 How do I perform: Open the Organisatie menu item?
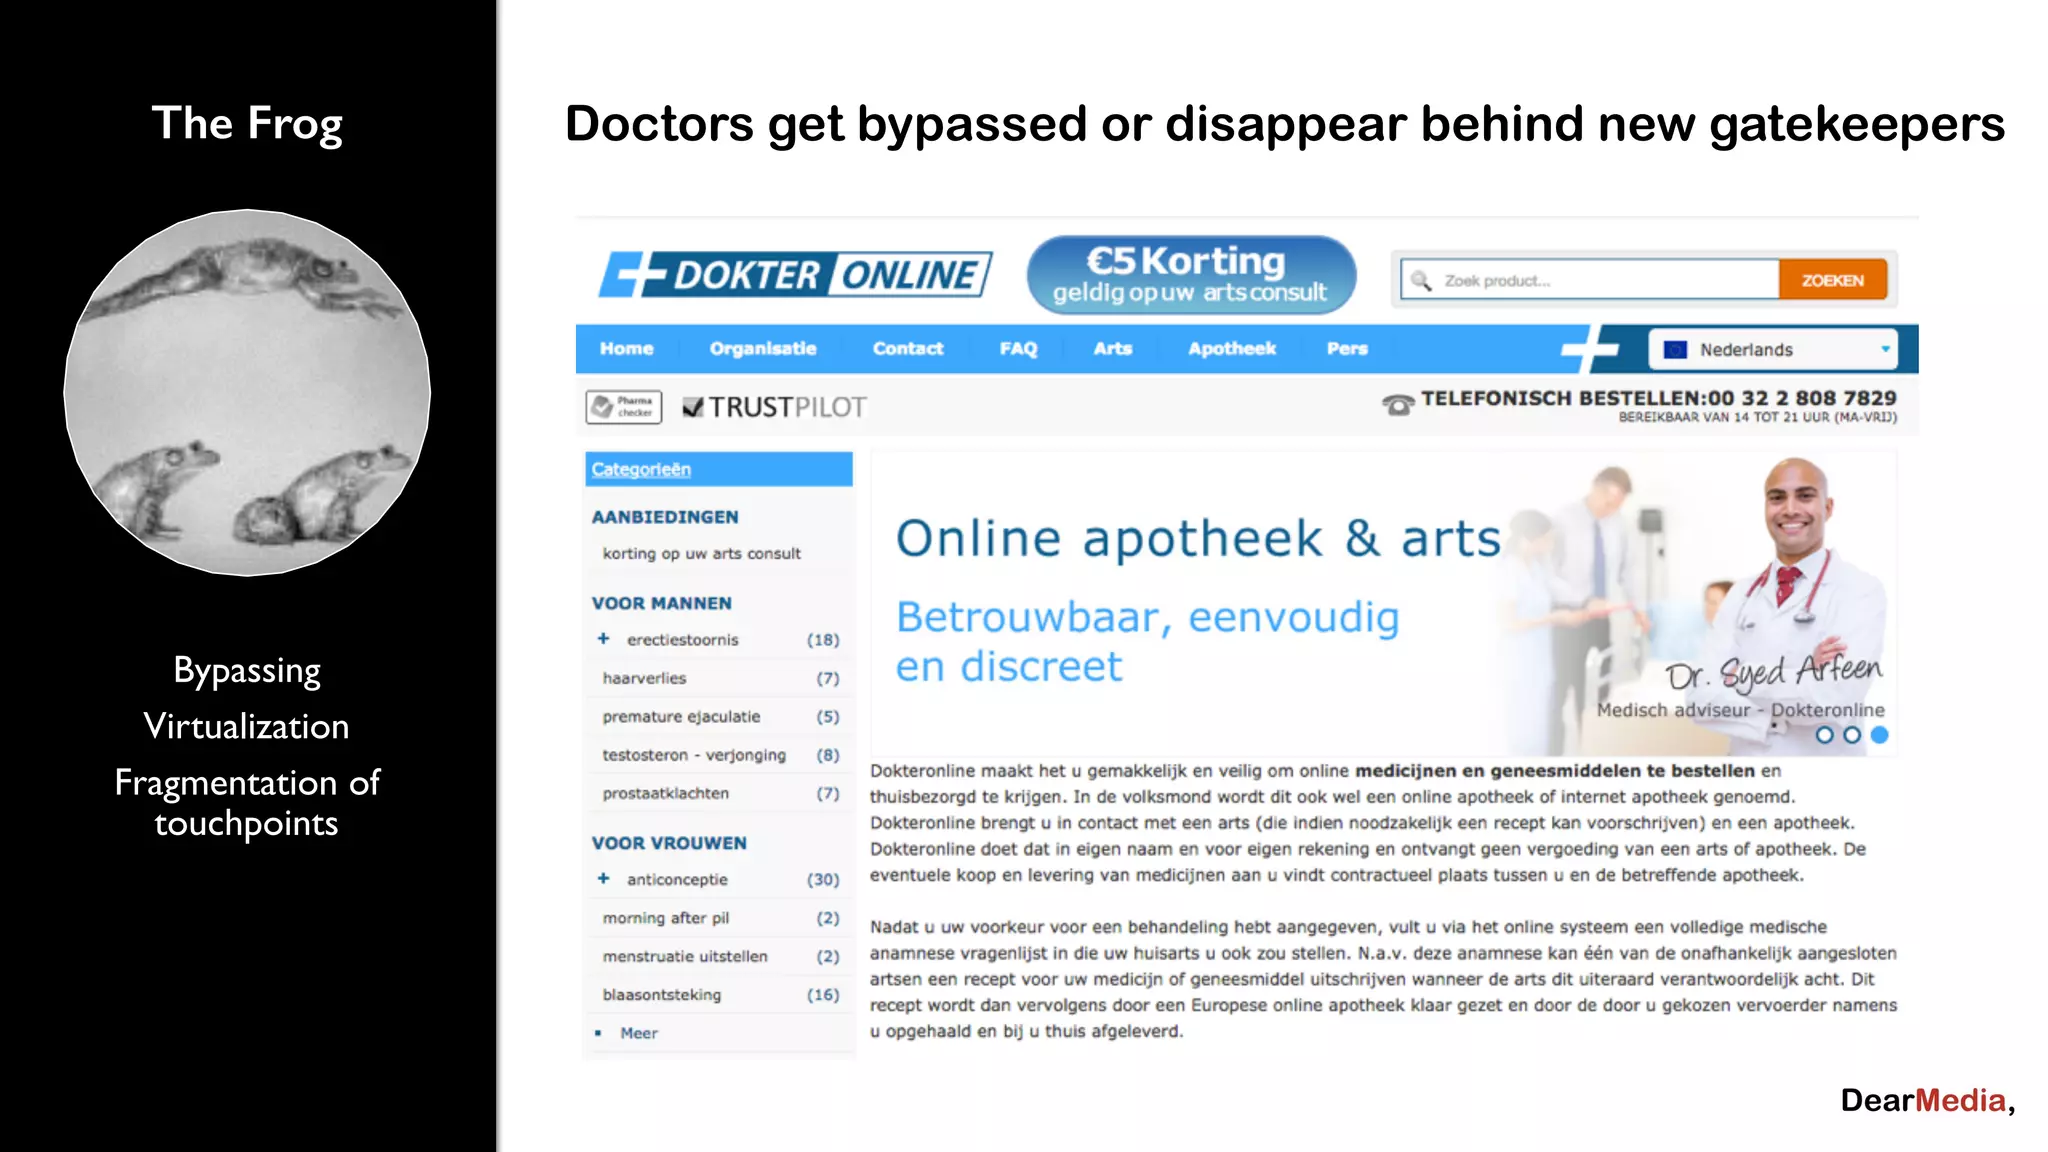point(763,349)
